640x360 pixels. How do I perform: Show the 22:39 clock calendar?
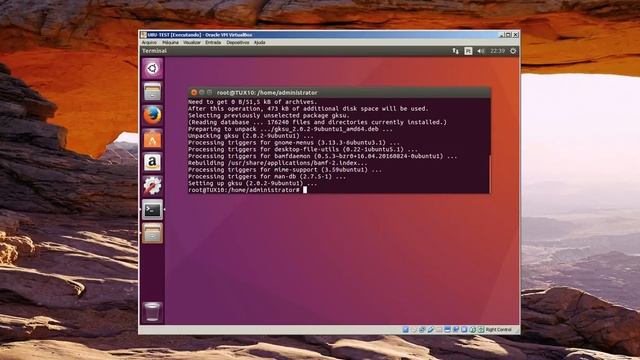(498, 51)
